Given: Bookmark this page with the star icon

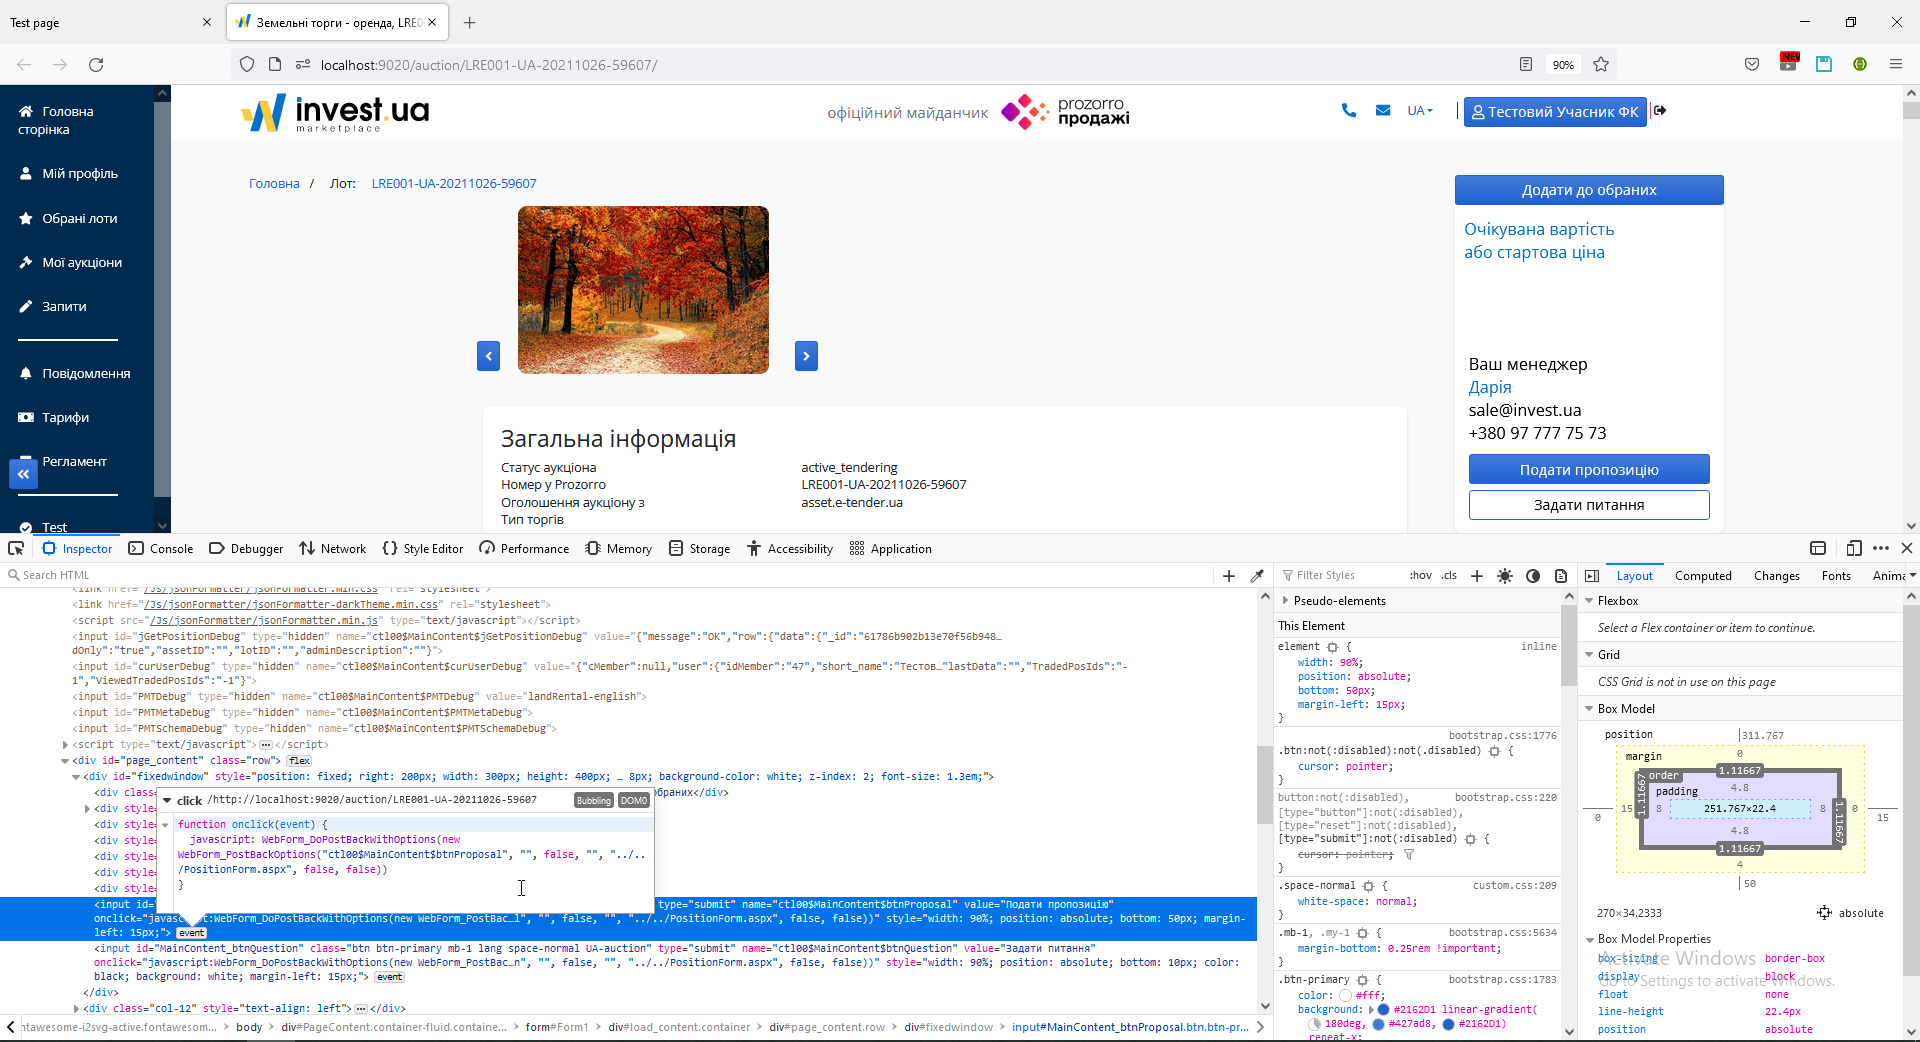Looking at the screenshot, I should point(1601,65).
